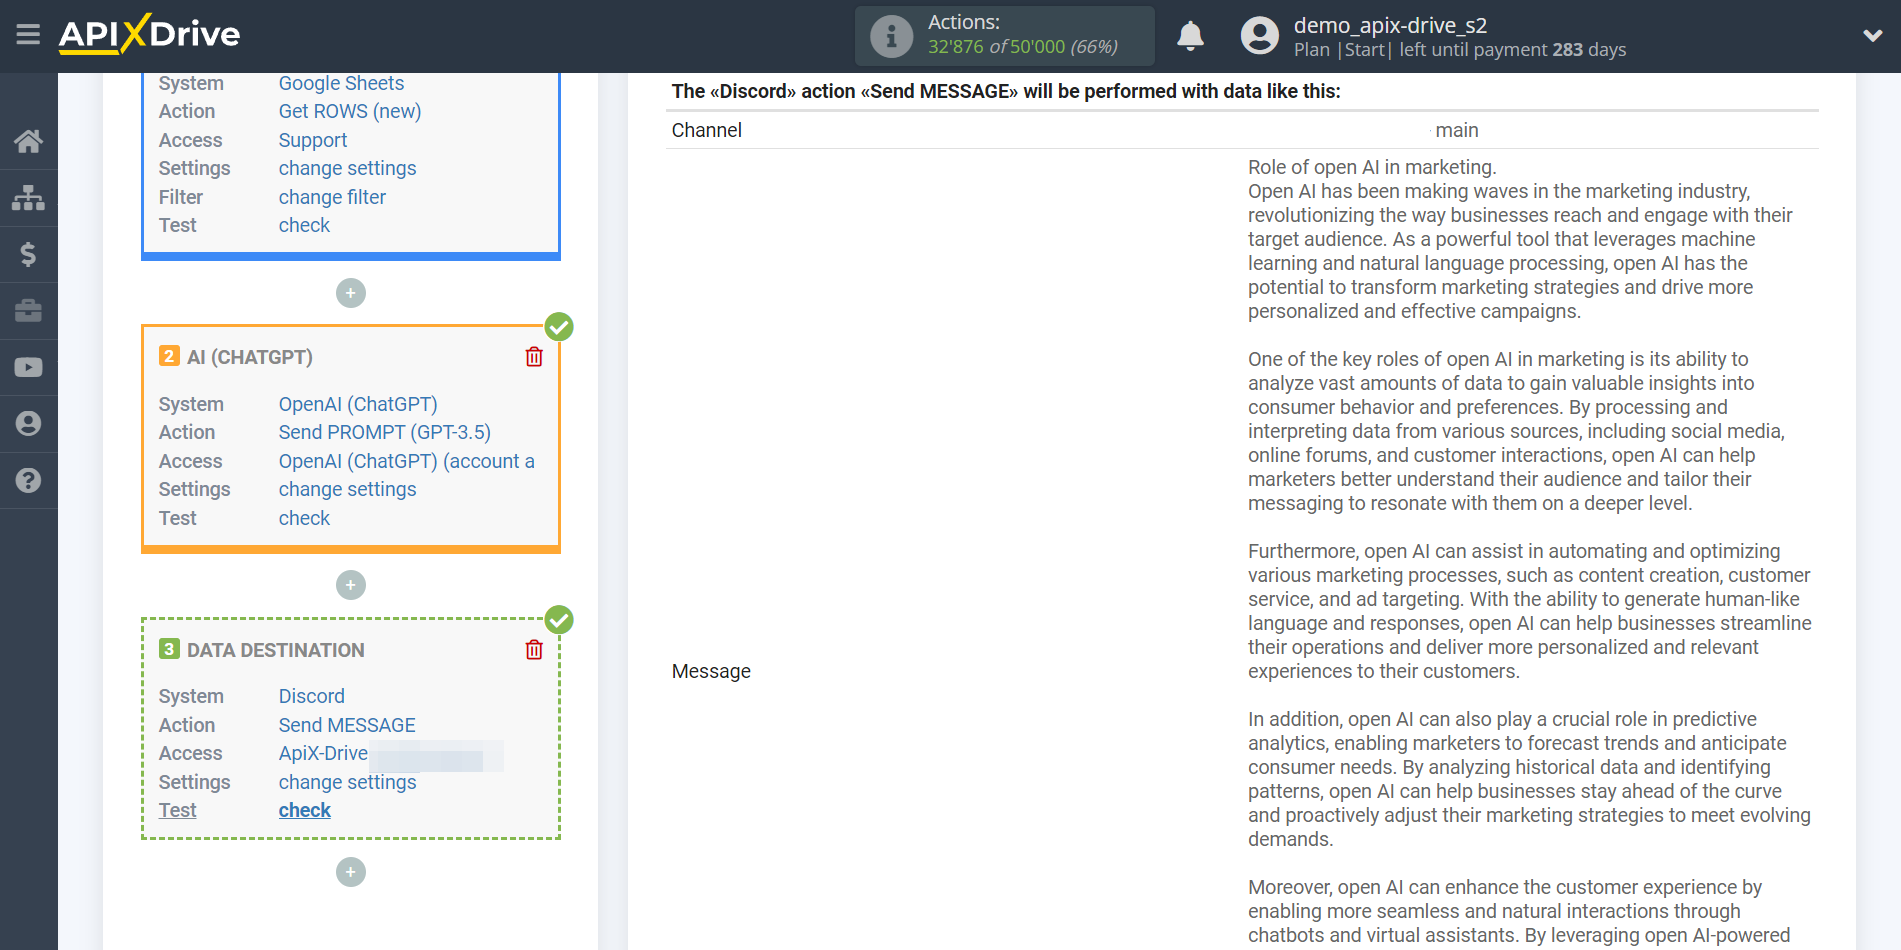
Task: Click Get ROWS (new) action link
Action: (350, 111)
